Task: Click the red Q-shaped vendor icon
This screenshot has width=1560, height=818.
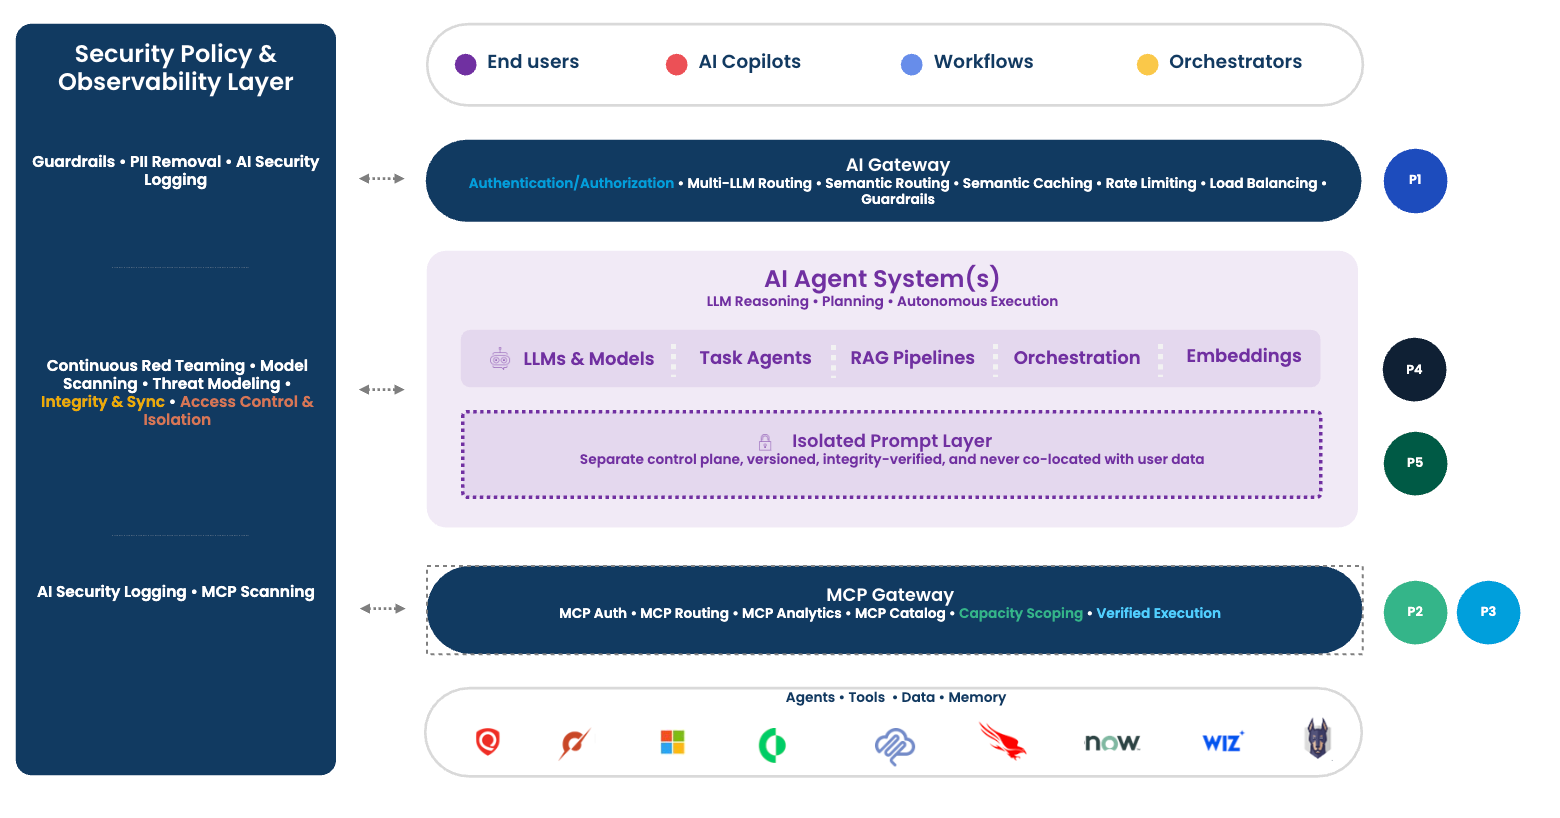Action: coord(487,743)
